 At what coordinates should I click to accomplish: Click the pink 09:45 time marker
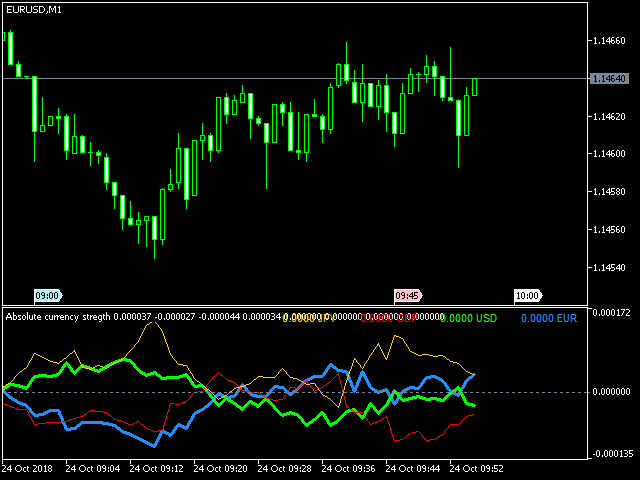coord(407,296)
